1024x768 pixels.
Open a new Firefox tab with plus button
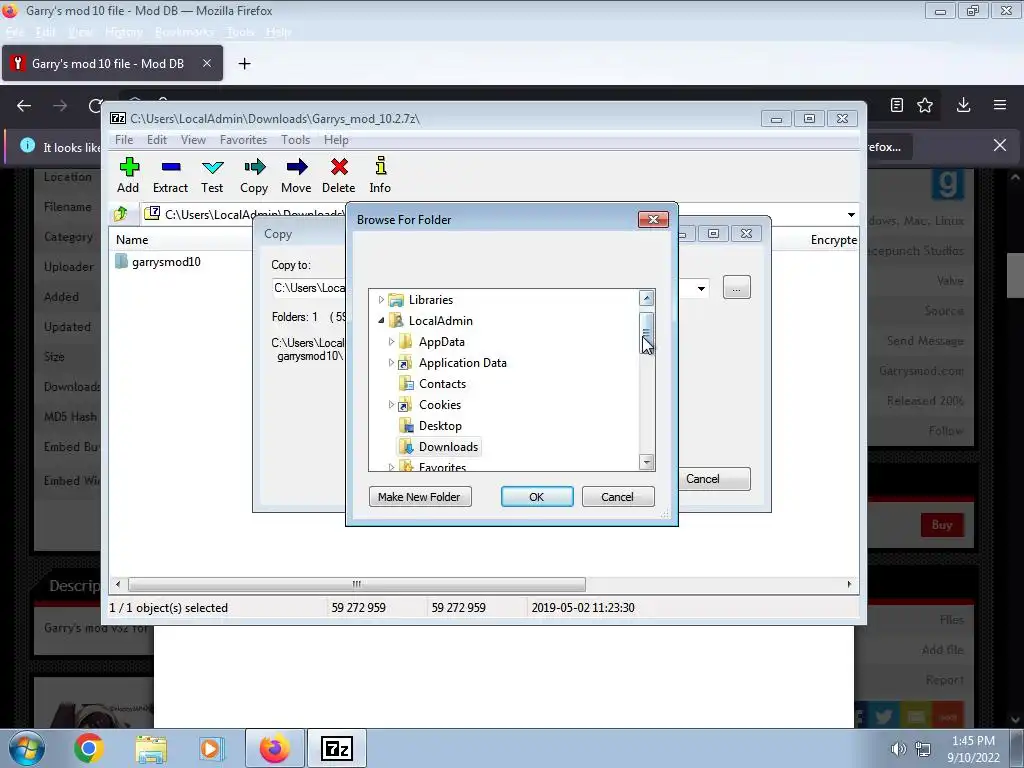coord(244,63)
